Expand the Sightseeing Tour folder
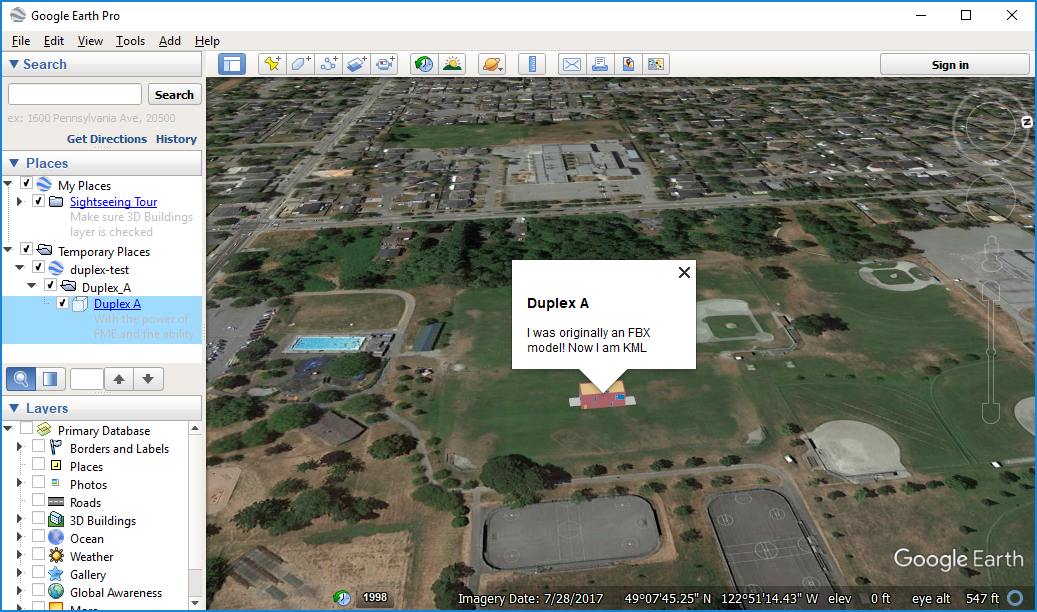 (x=20, y=202)
